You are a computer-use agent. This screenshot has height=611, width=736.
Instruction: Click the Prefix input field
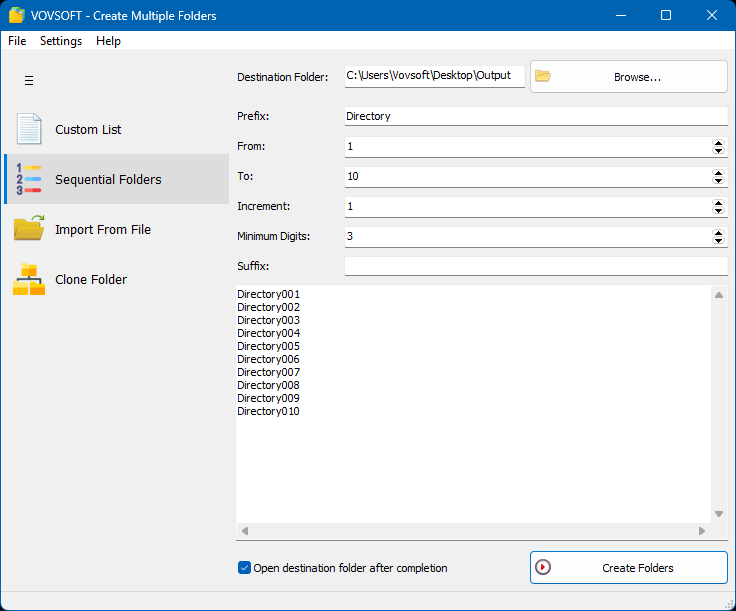[x=536, y=116]
